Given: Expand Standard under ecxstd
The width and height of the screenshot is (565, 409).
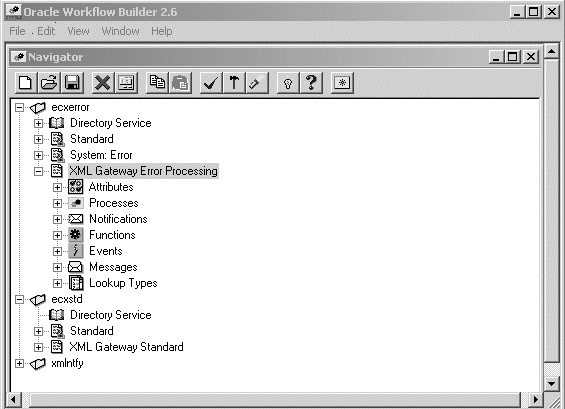Looking at the screenshot, I should [x=38, y=331].
